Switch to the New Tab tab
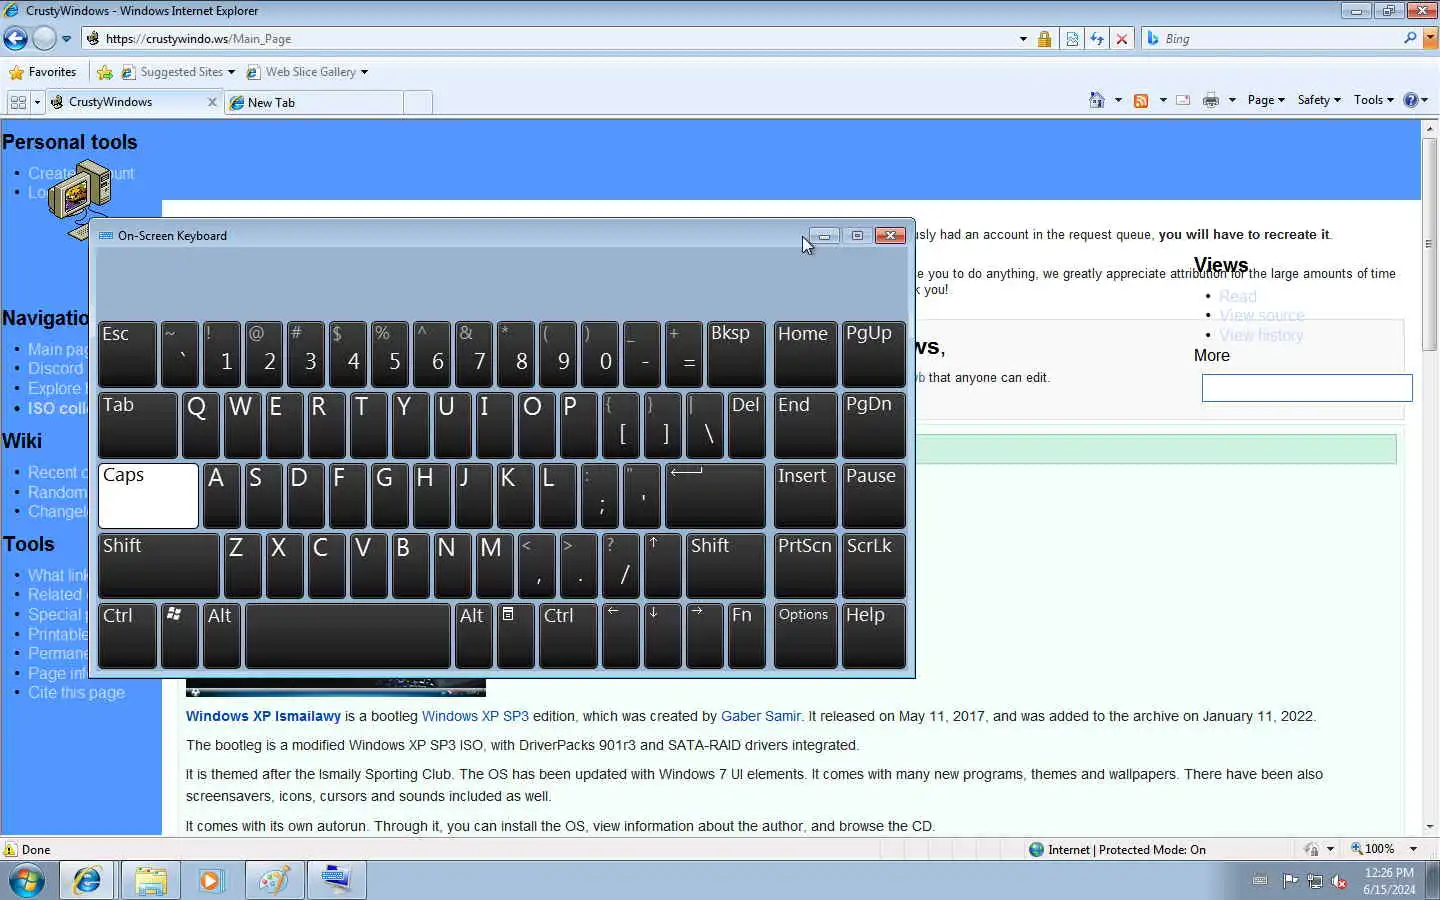1440x900 pixels. pyautogui.click(x=314, y=103)
